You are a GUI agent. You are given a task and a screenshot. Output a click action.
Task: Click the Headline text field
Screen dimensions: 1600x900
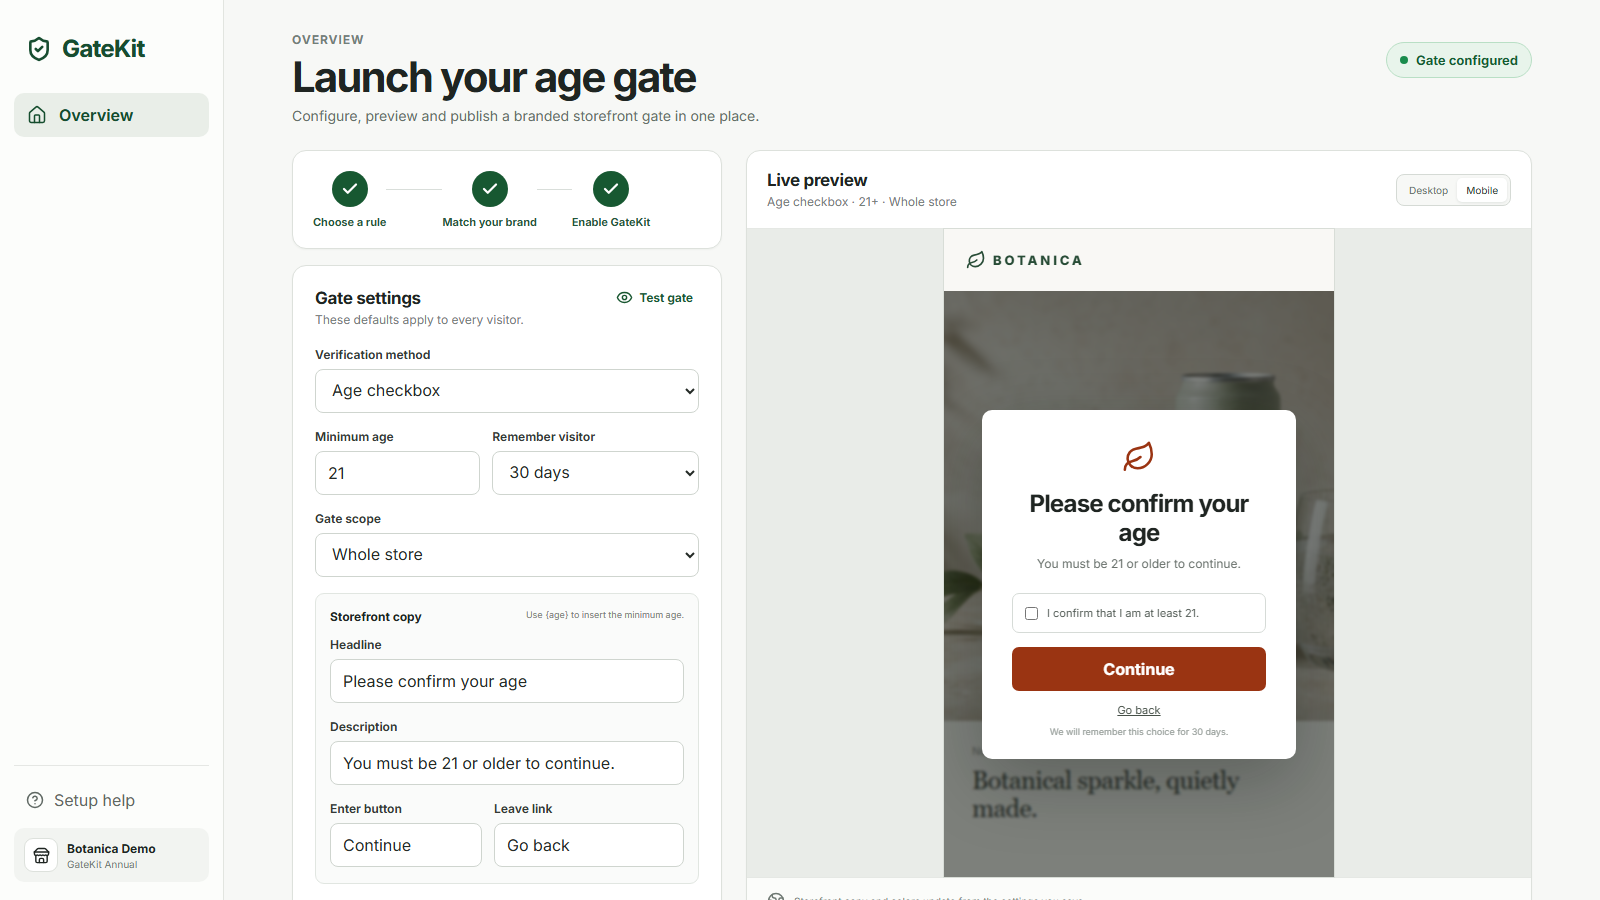tap(507, 681)
